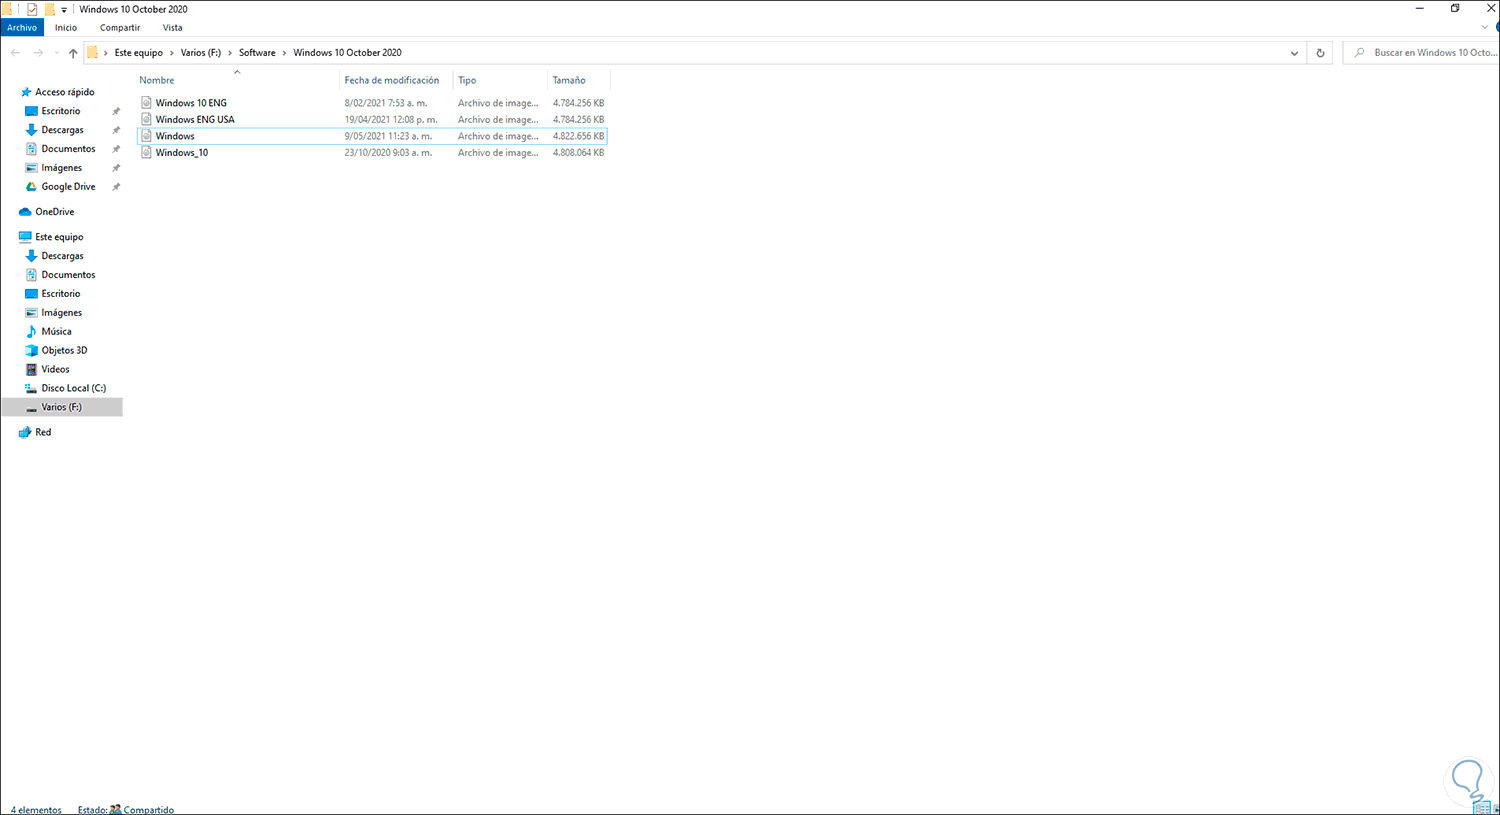Open the Objetos 3D folder

click(x=64, y=351)
